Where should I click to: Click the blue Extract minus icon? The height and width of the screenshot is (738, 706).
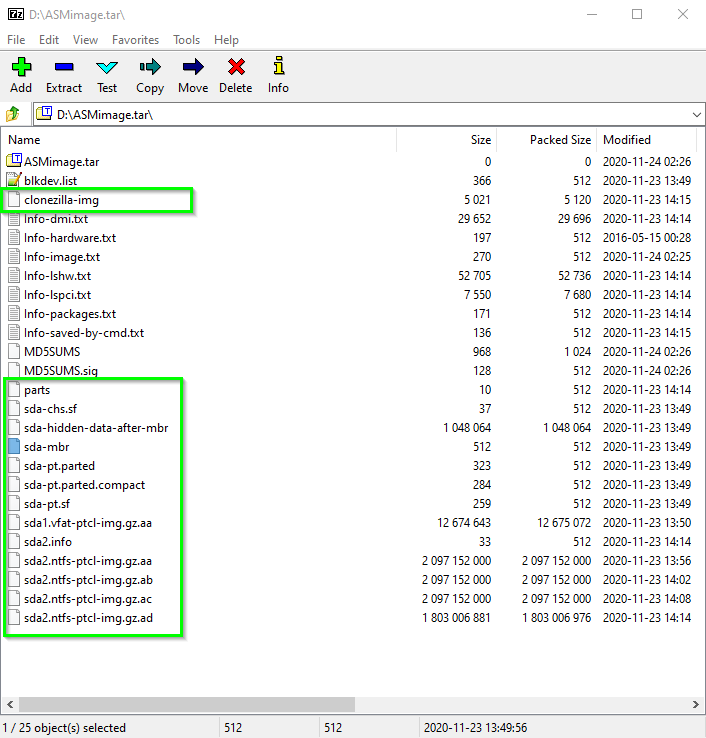[64, 67]
